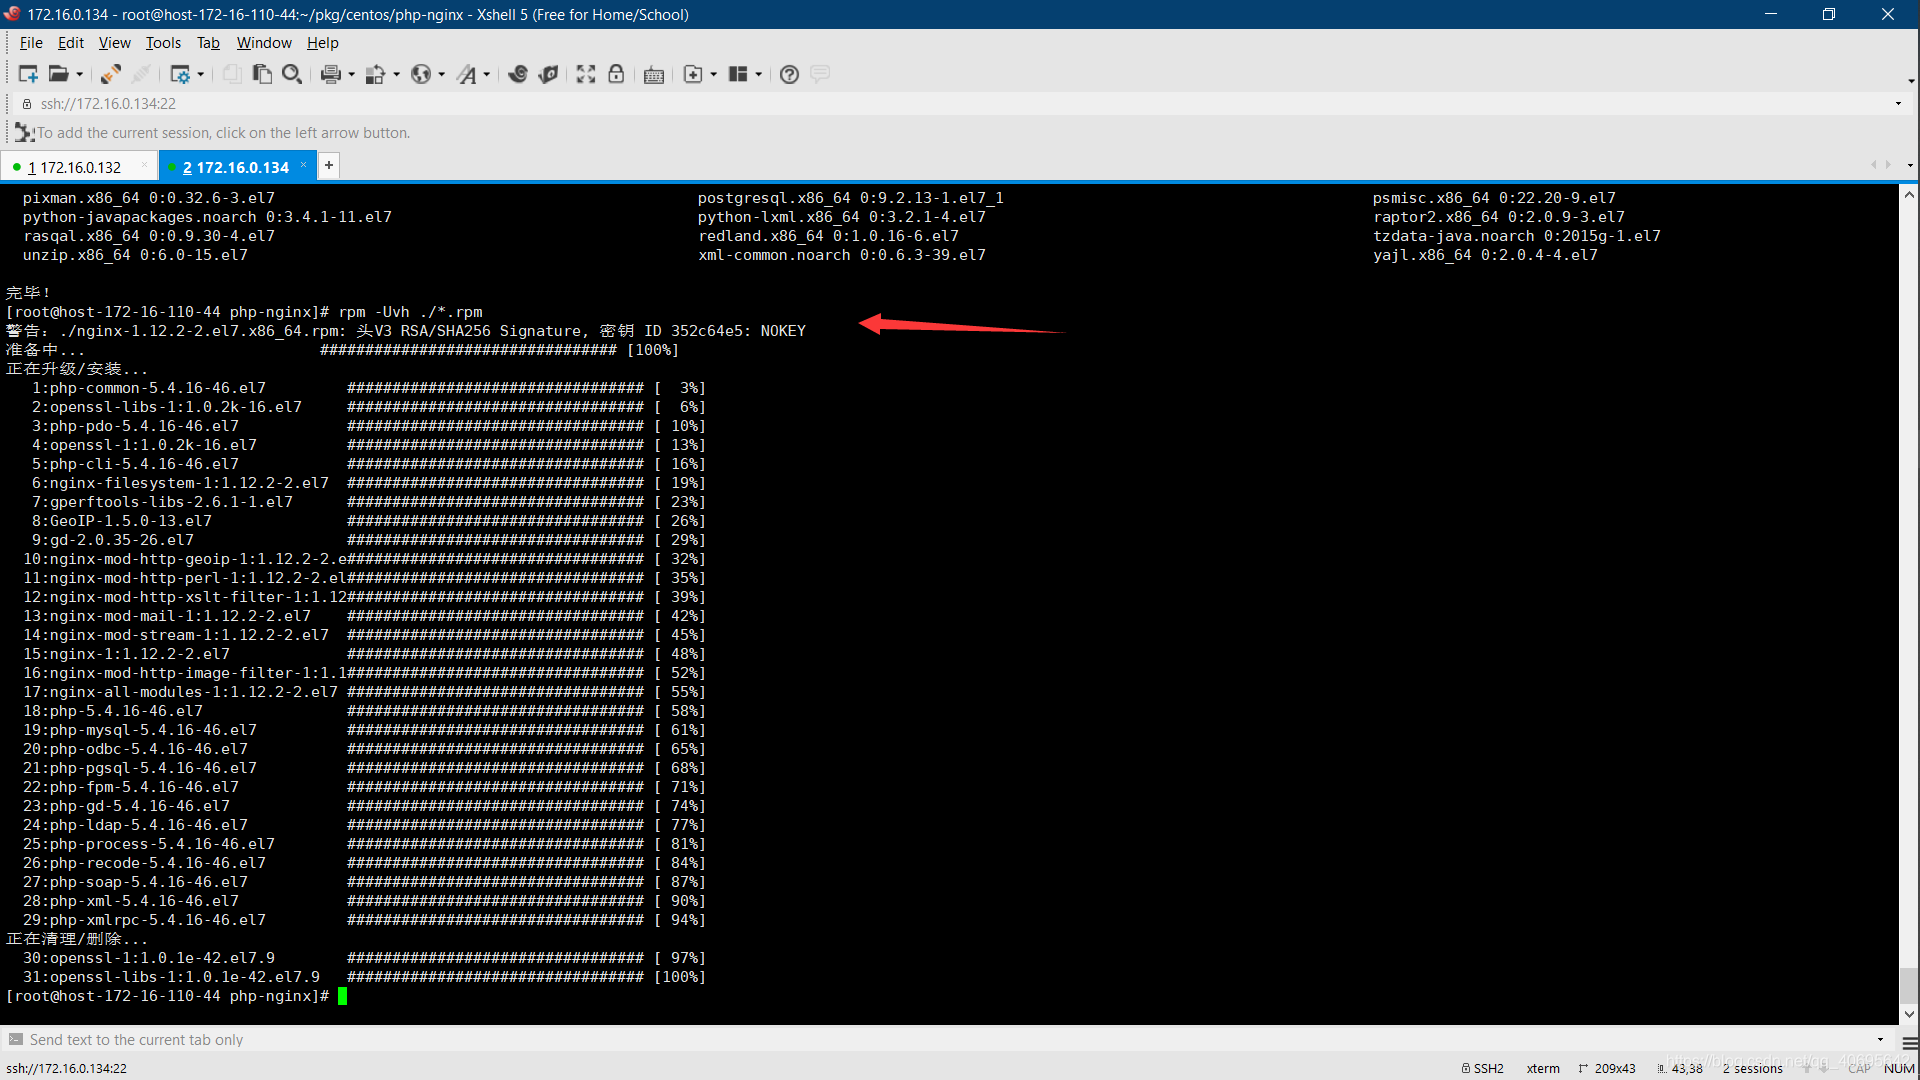
Task: Click the compose bar hamburger menu icon
Action: pos(1909,1042)
